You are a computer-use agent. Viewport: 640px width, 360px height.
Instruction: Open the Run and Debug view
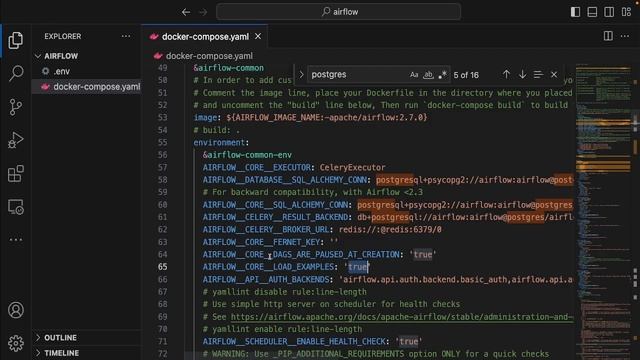click(x=16, y=140)
